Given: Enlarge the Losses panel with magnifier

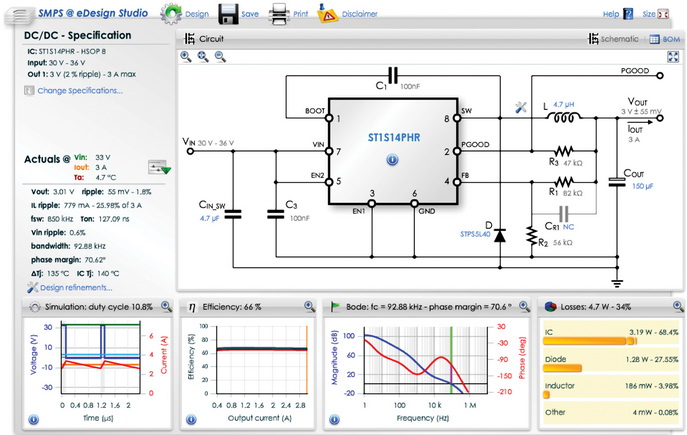Looking at the screenshot, I should click(678, 306).
